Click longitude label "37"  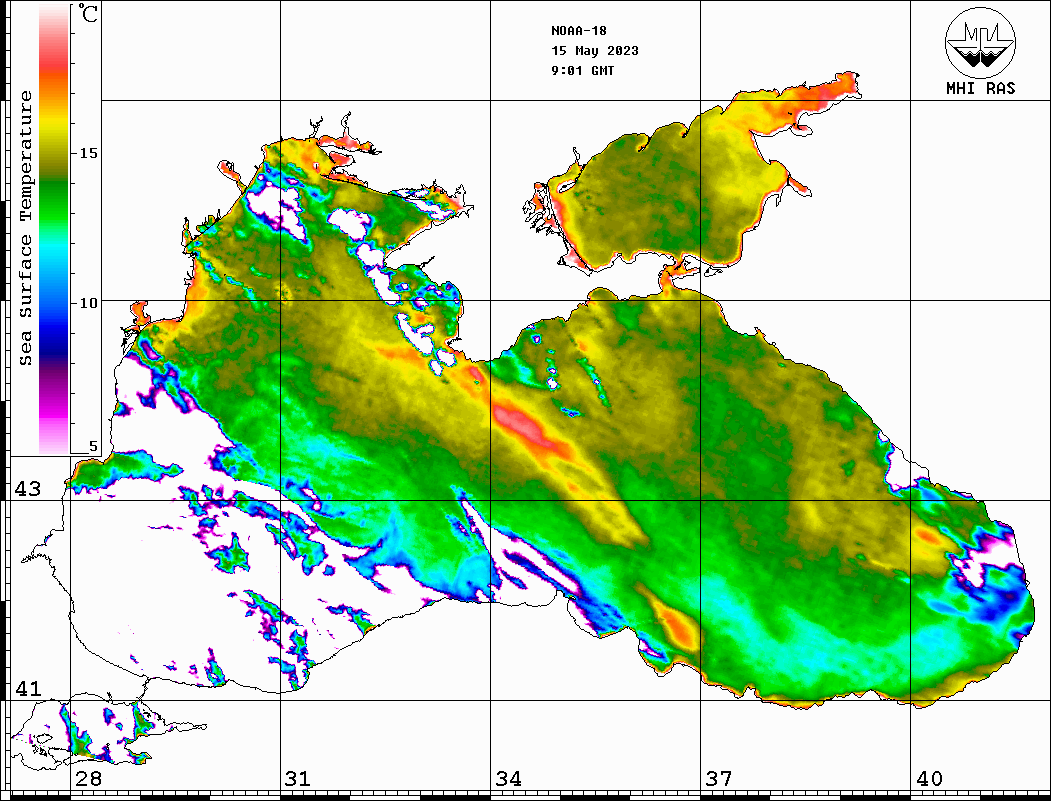tap(719, 779)
